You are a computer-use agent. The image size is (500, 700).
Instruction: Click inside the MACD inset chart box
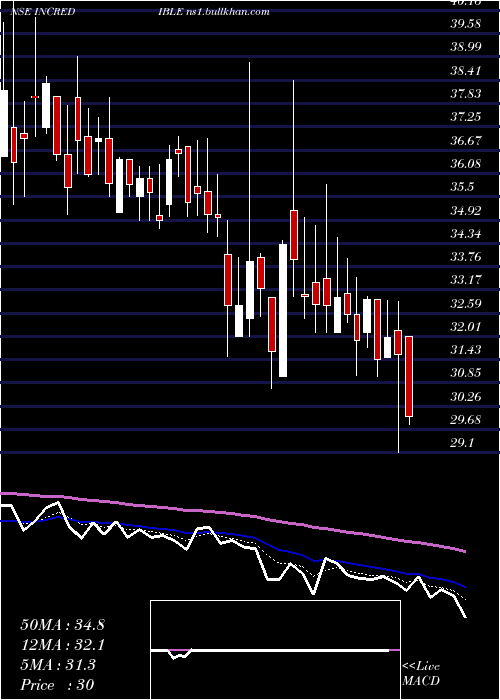click(x=275, y=650)
